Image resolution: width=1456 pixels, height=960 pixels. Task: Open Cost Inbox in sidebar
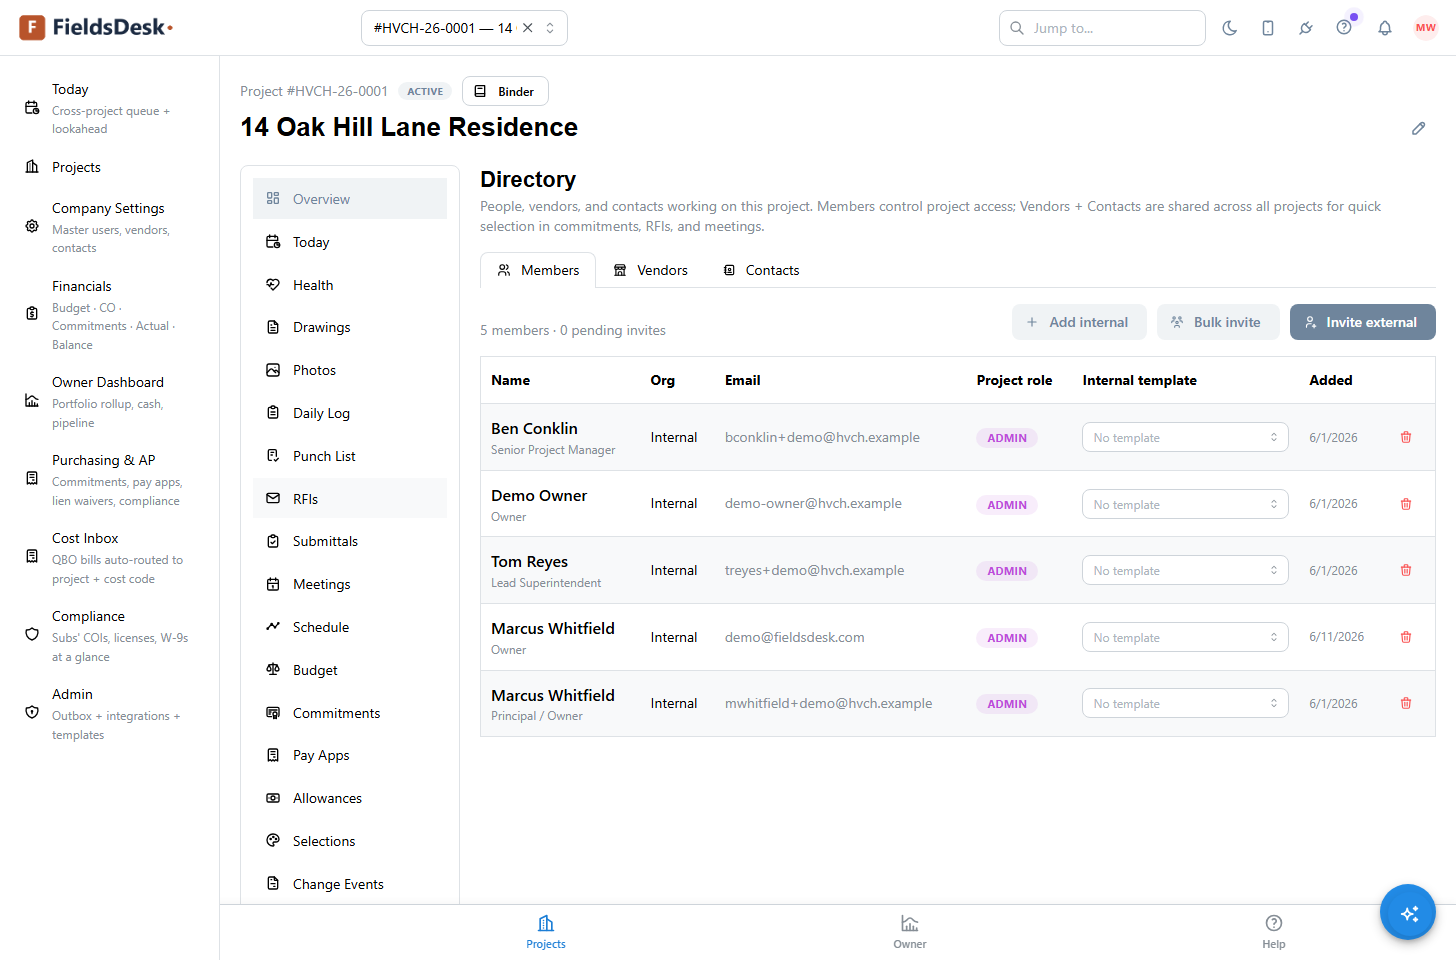tap(109, 557)
